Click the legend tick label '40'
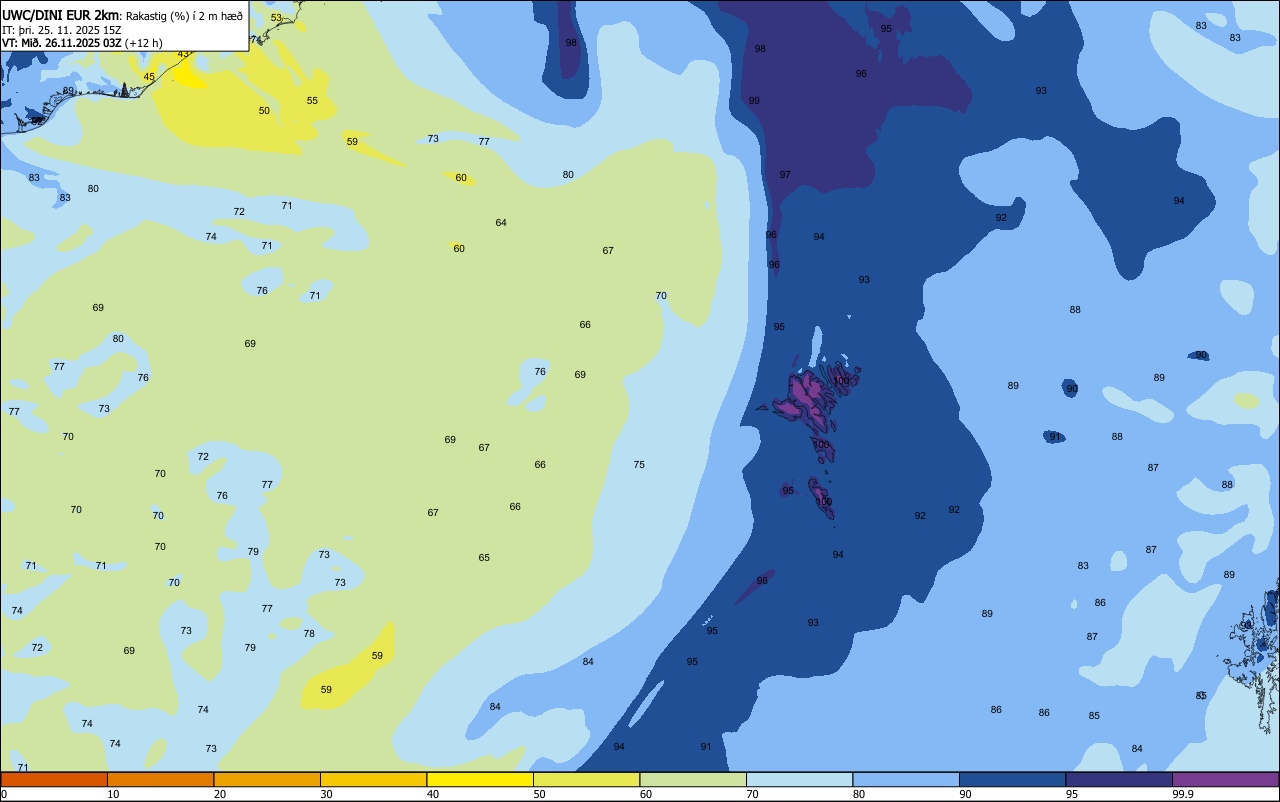 tap(433, 794)
